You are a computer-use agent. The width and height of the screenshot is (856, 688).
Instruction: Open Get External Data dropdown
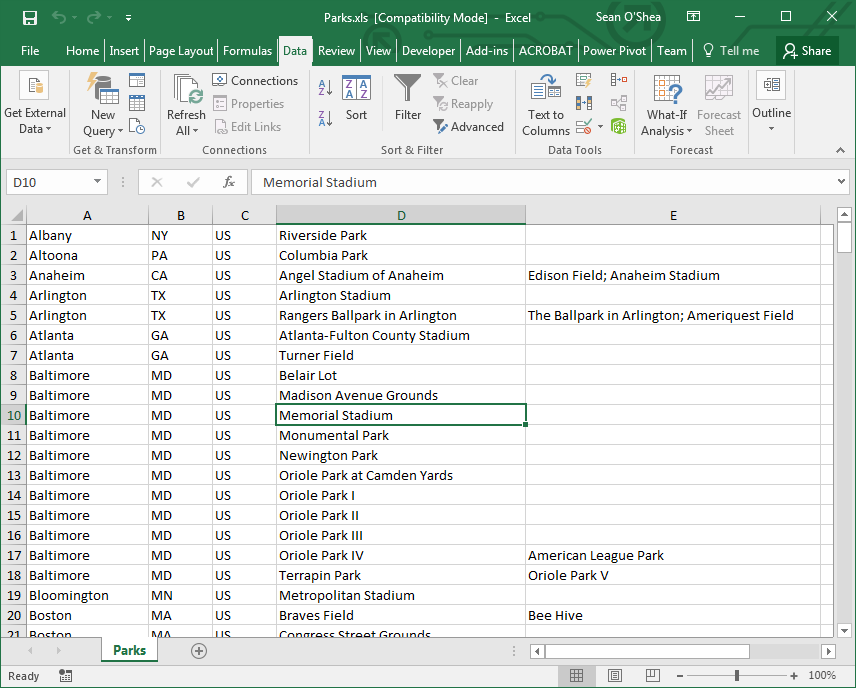[35, 104]
